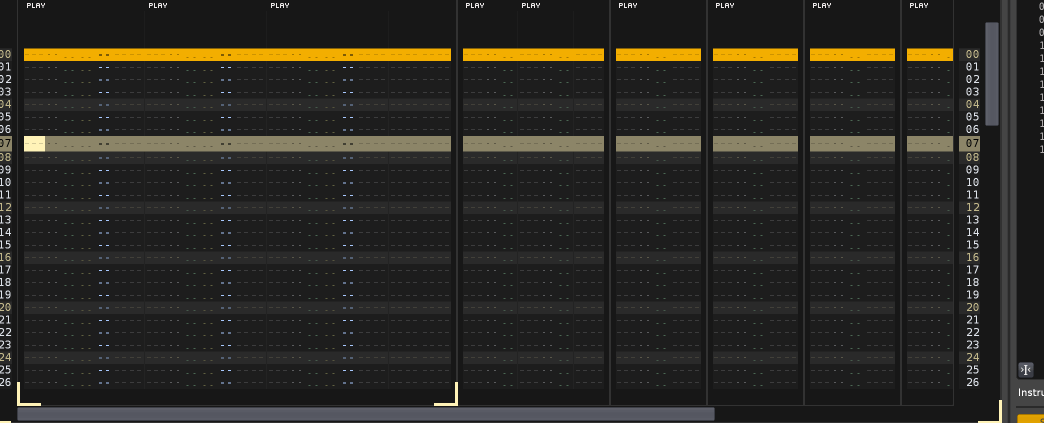Click row number 20 in the right column

coord(972,307)
